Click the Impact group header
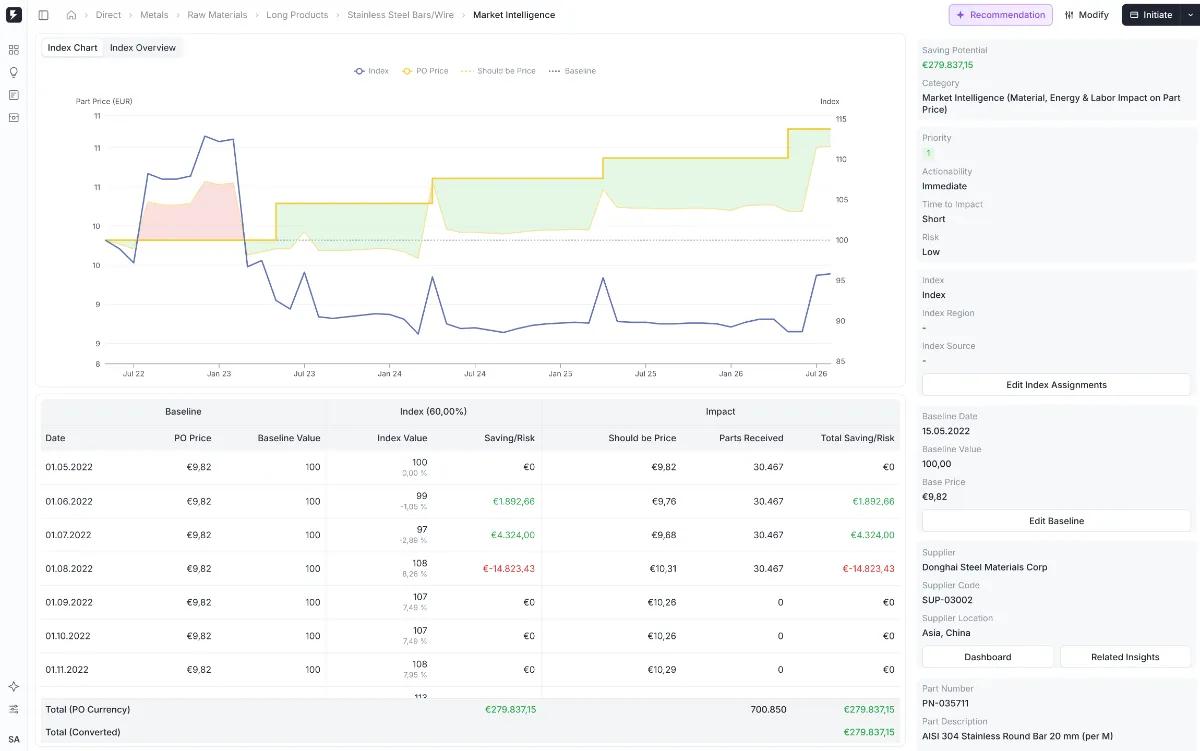This screenshot has width=1200, height=751. tap(720, 412)
